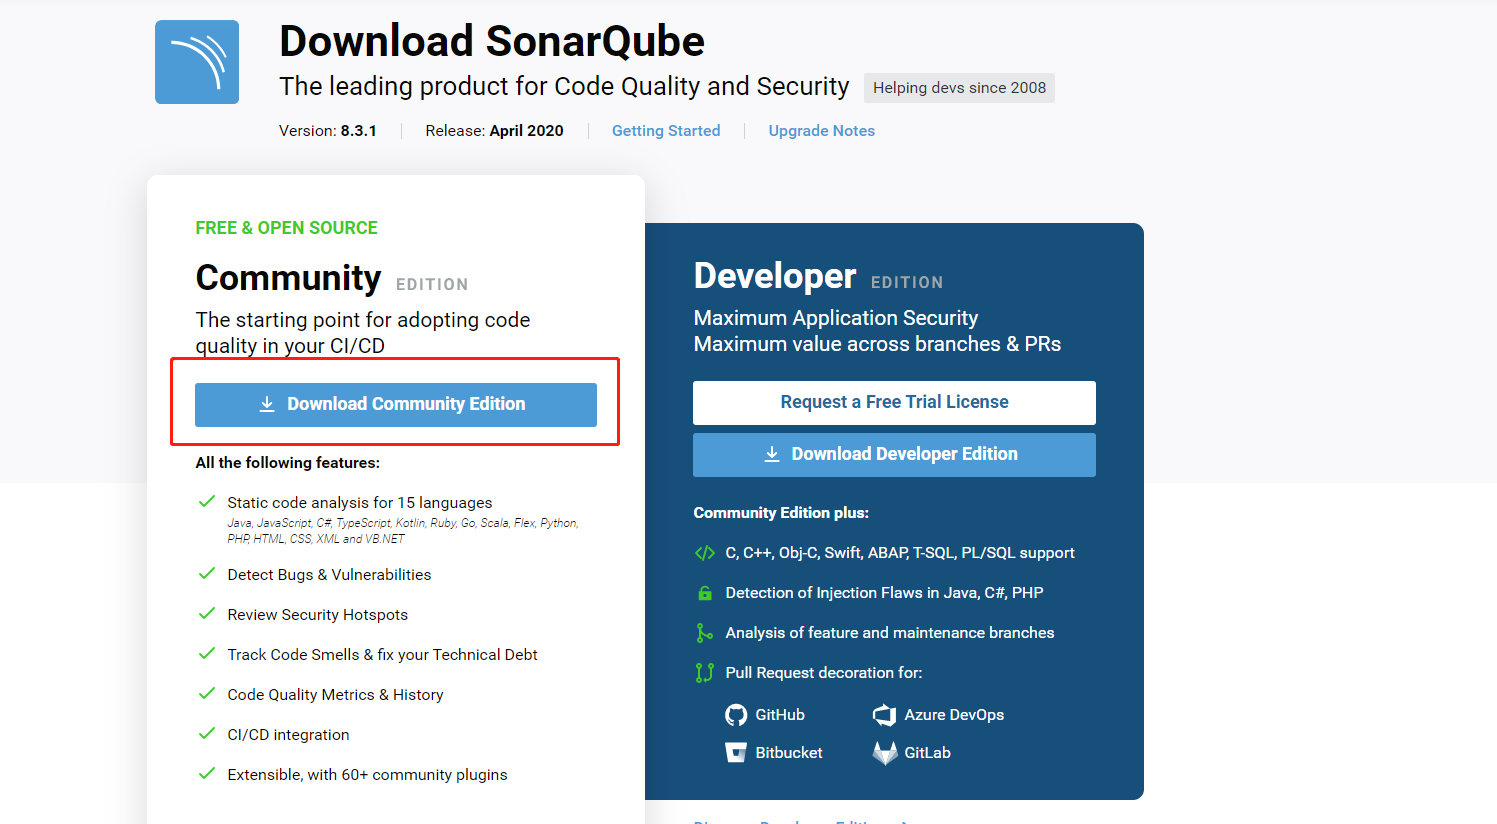This screenshot has width=1497, height=824.
Task: Click the 'Community' edition heading
Action: coord(288,278)
